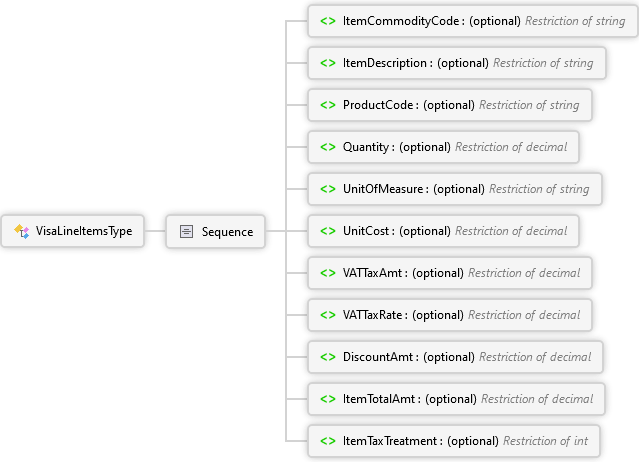This screenshot has width=639, height=462.
Task: Select the ItemTotalAmt element label
Action: (x=381, y=399)
